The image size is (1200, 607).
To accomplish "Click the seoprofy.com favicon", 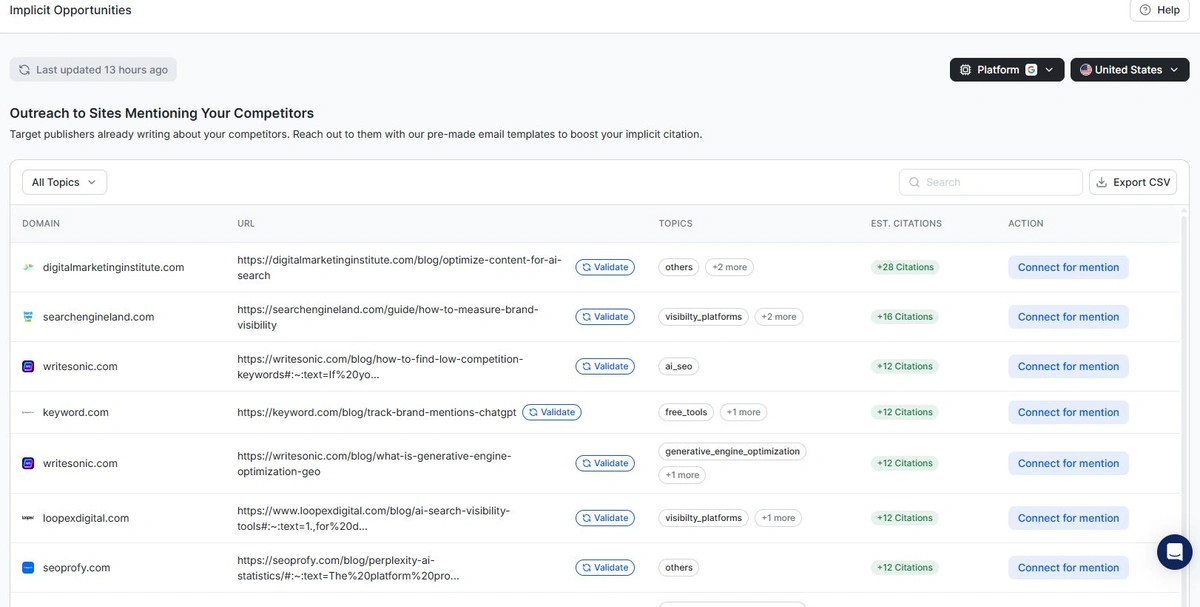I will click(x=27, y=567).
